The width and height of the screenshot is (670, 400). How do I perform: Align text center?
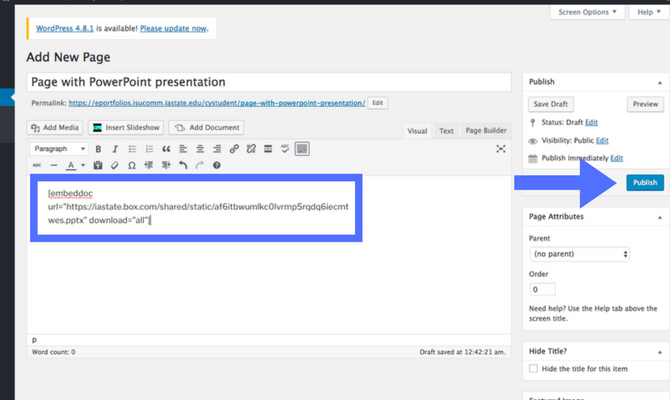pyautogui.click(x=200, y=149)
